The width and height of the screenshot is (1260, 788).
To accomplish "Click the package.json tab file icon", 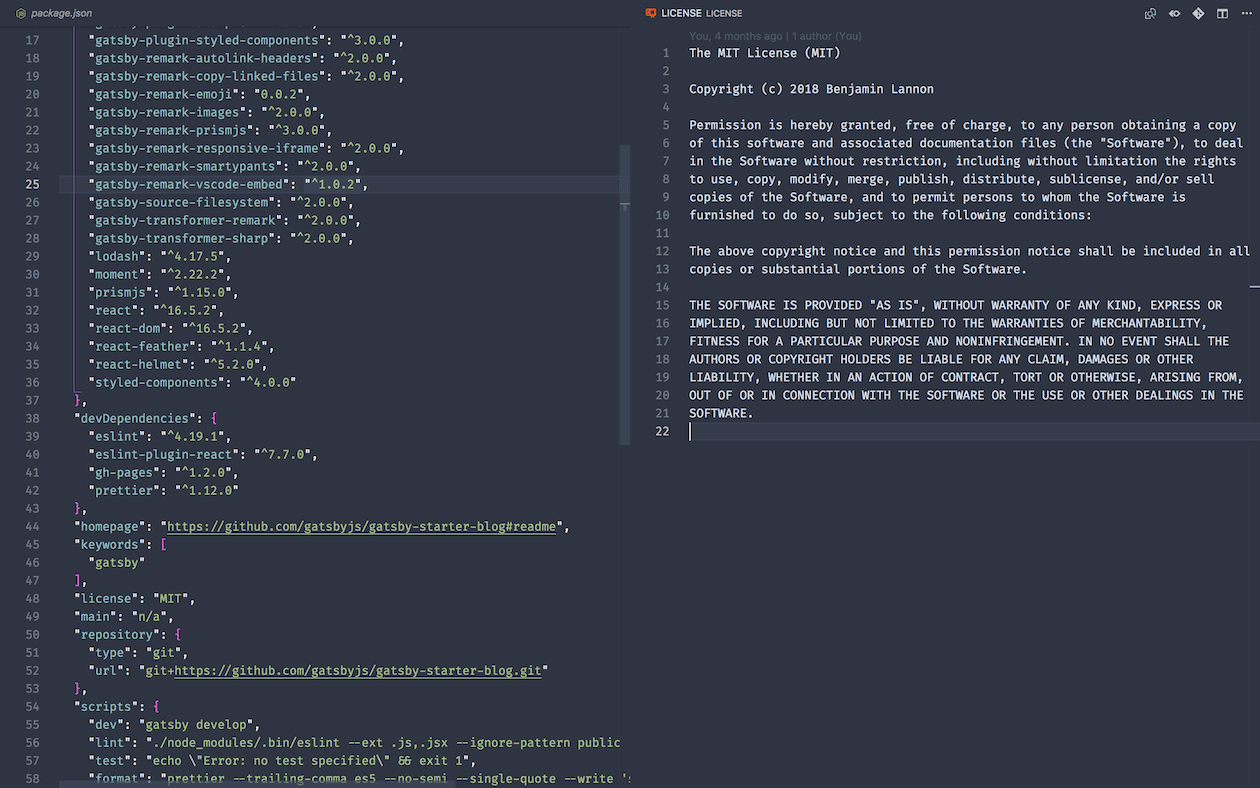I will [21, 13].
